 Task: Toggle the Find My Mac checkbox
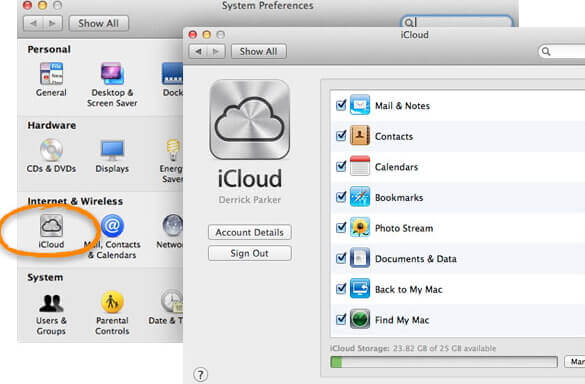(341, 319)
